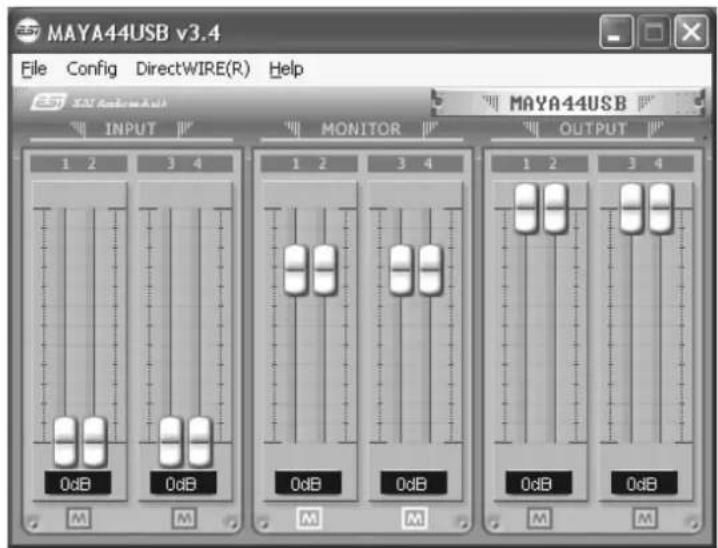718x548 pixels.
Task: Click Output channel 3 fader knob
Action: 631,208
